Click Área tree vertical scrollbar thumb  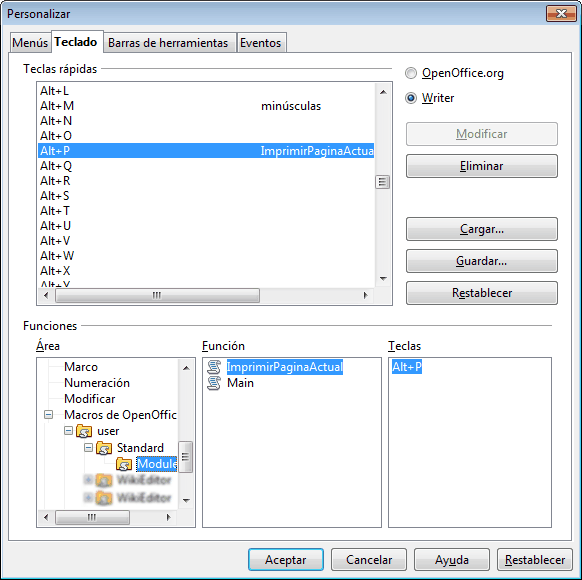pos(186,457)
